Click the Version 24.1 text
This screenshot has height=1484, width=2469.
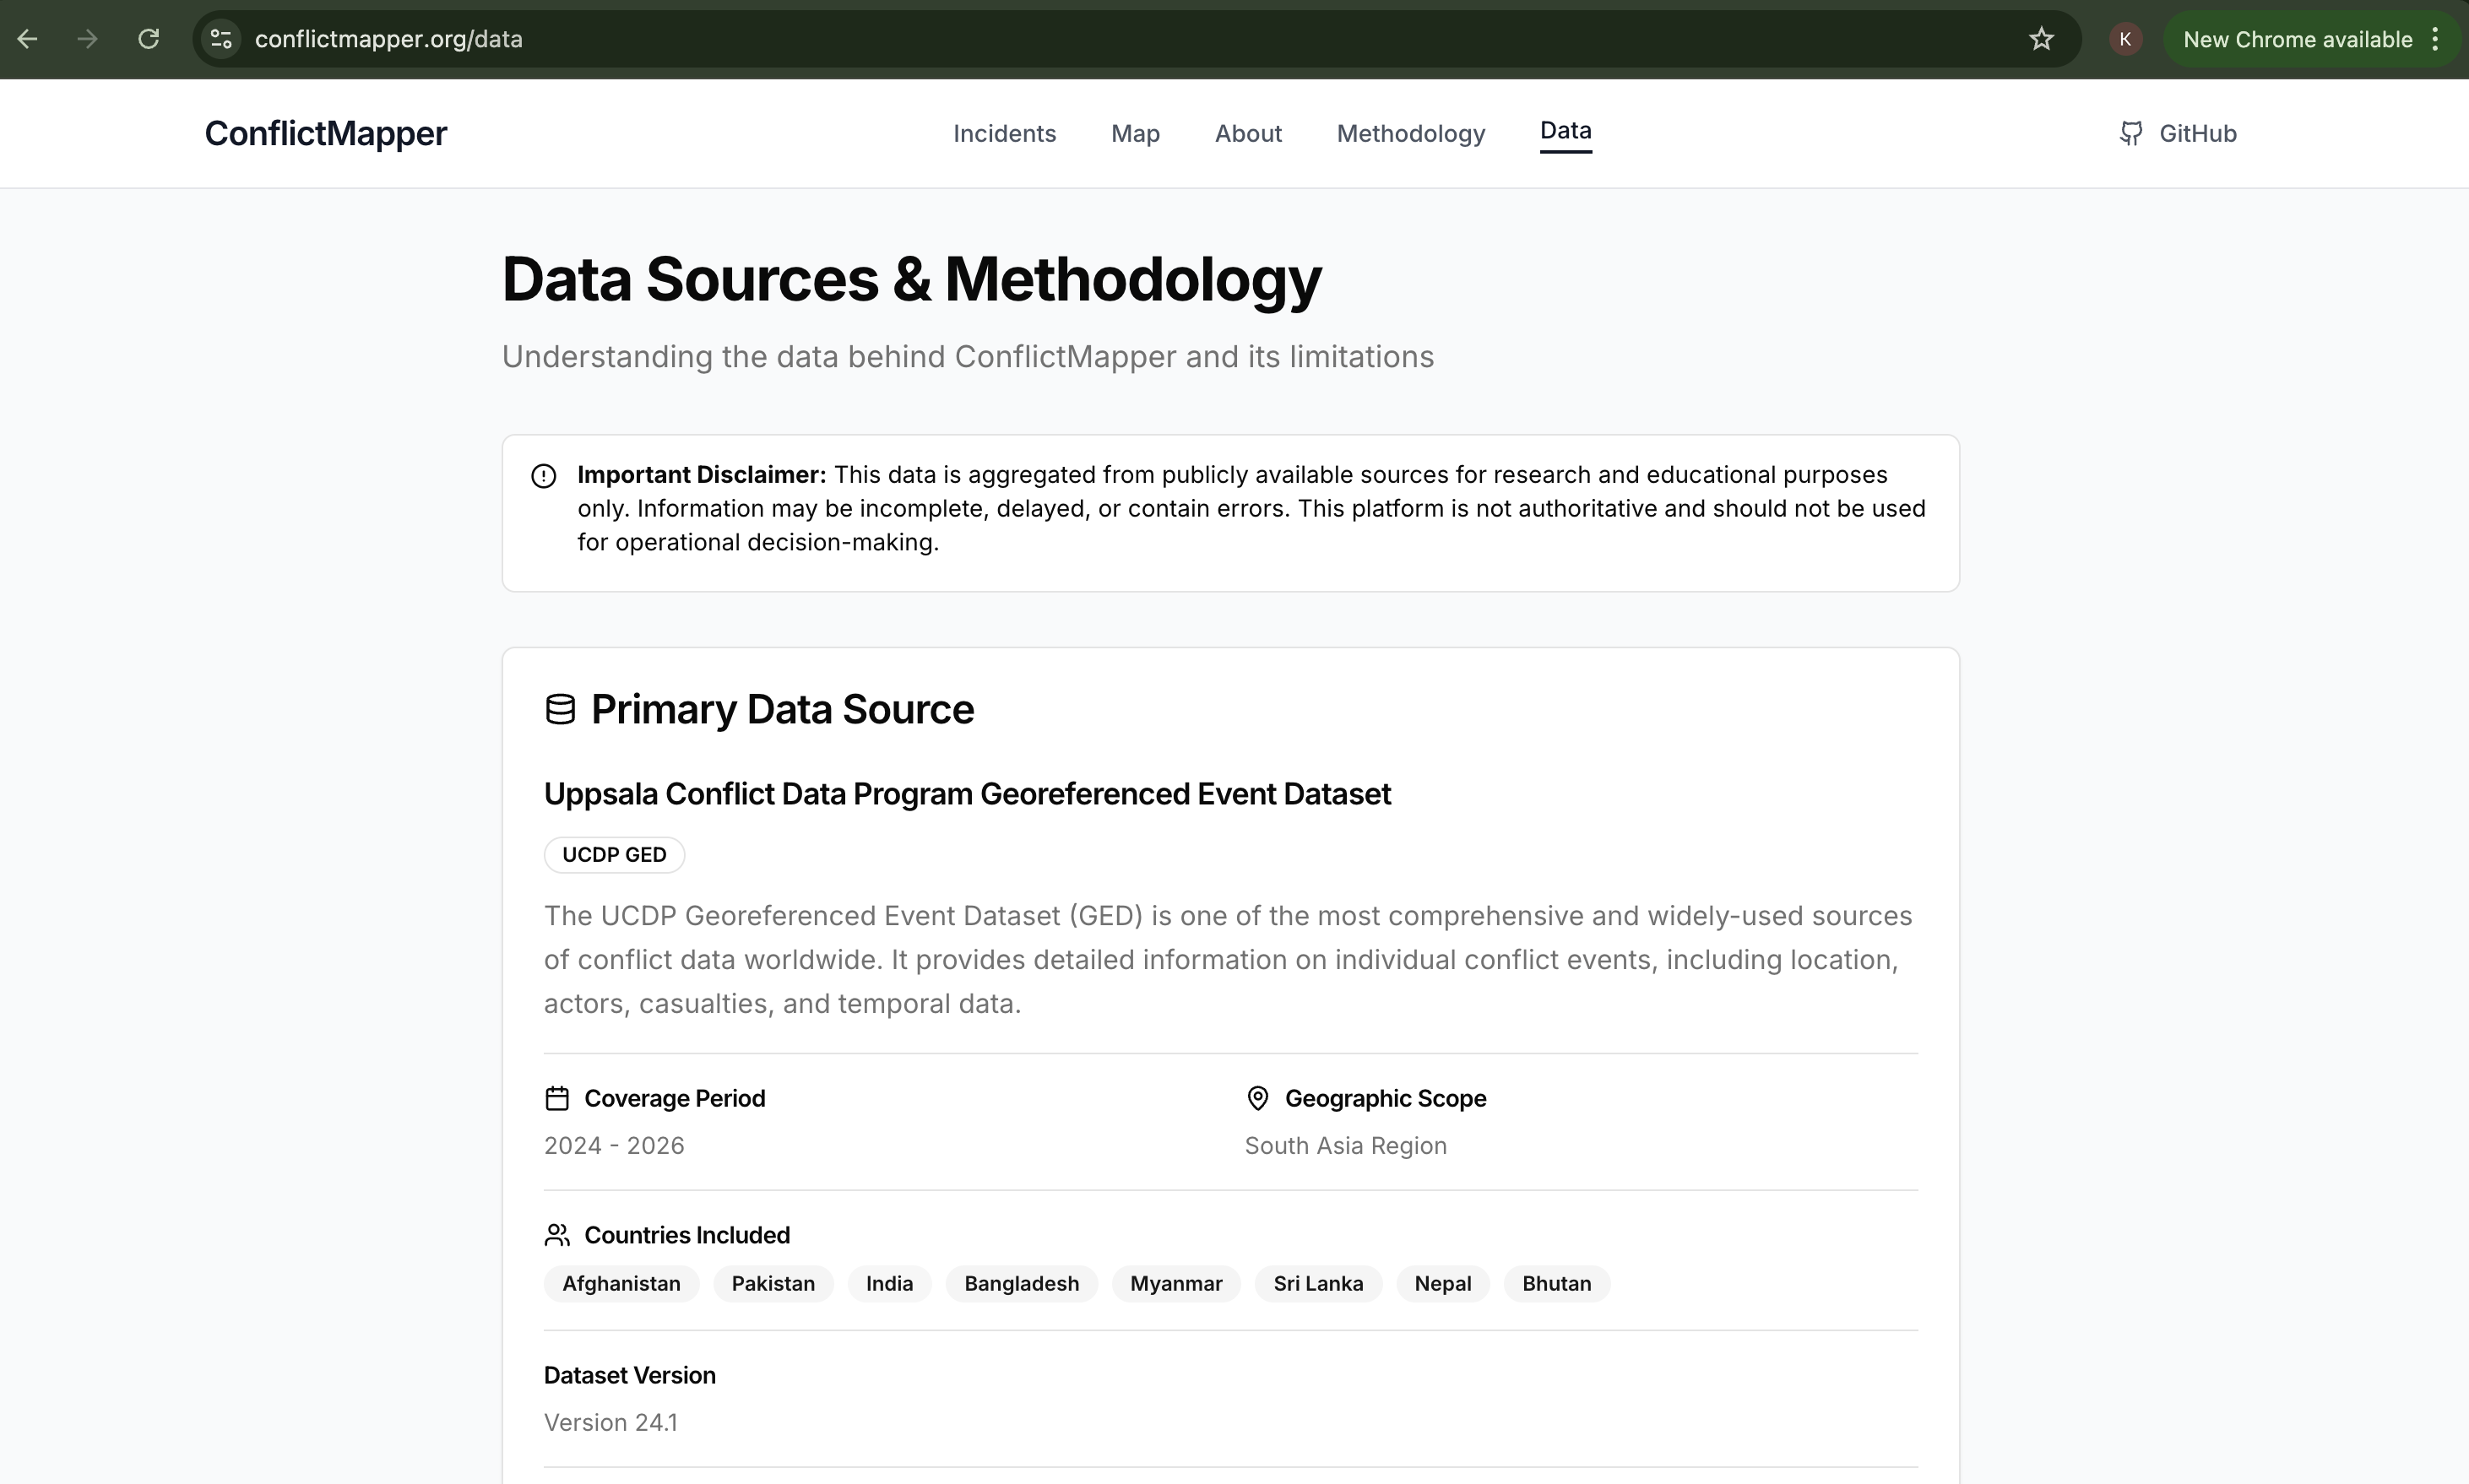tap(611, 1423)
